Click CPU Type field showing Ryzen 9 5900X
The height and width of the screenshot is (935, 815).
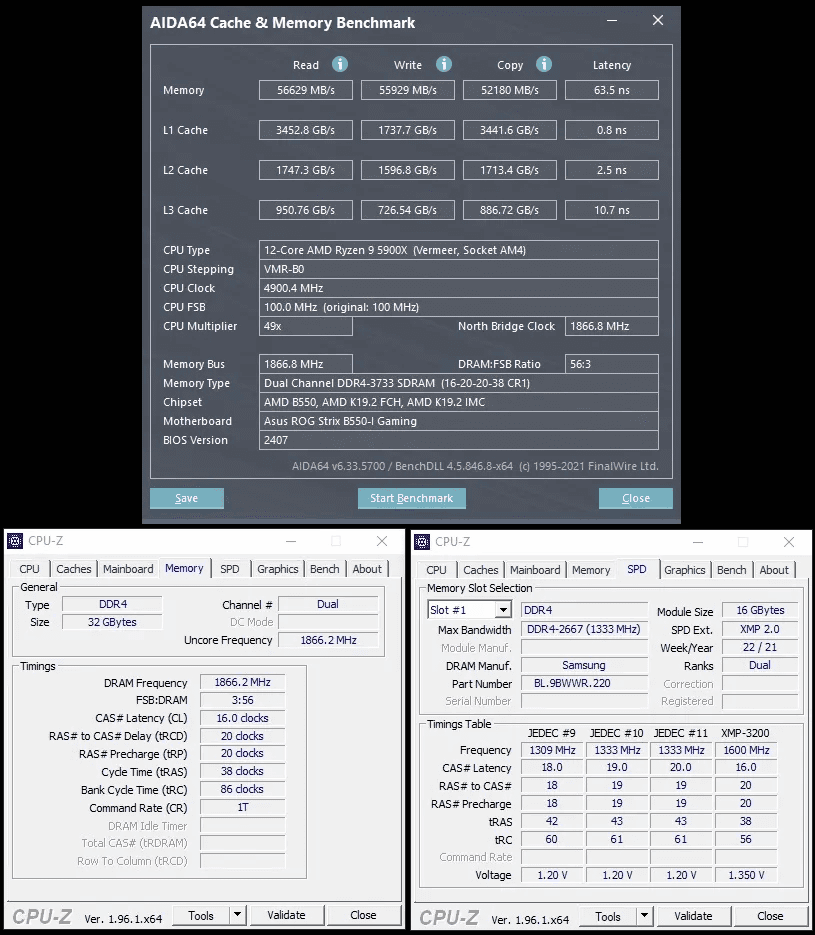pyautogui.click(x=458, y=250)
